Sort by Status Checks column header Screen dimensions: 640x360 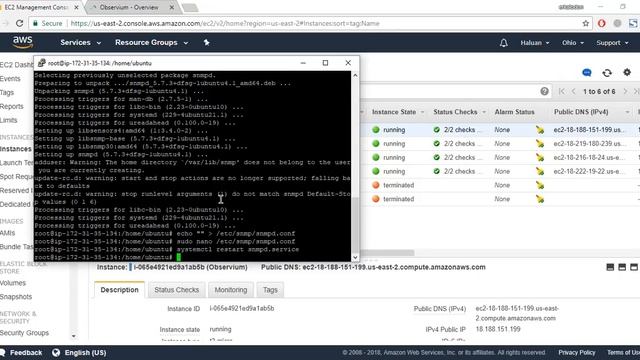455,112
